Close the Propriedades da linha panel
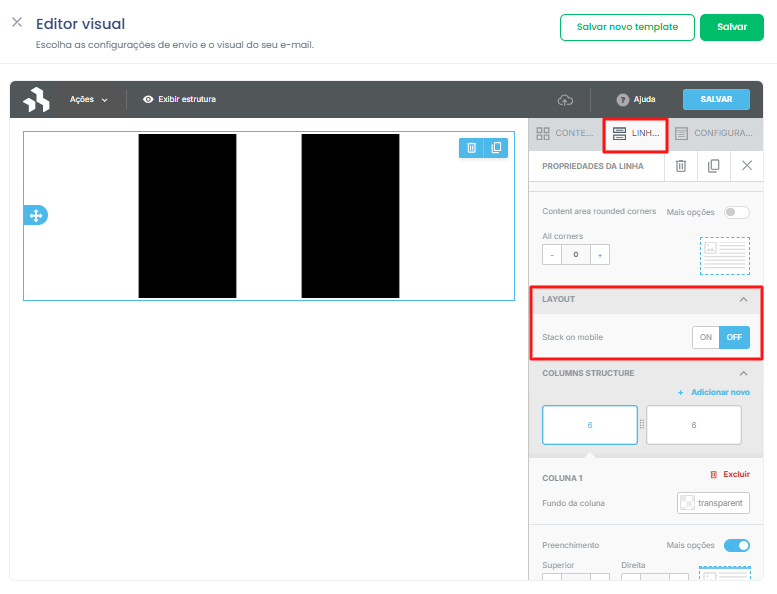This screenshot has height=594, width=777. [747, 165]
